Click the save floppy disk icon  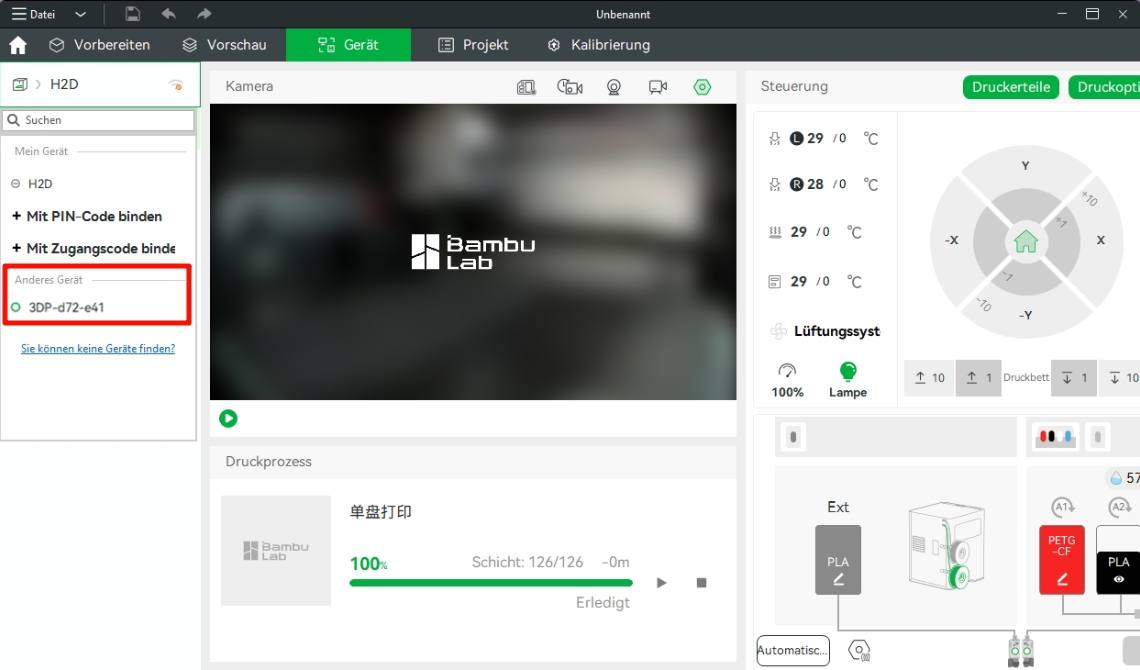click(132, 14)
